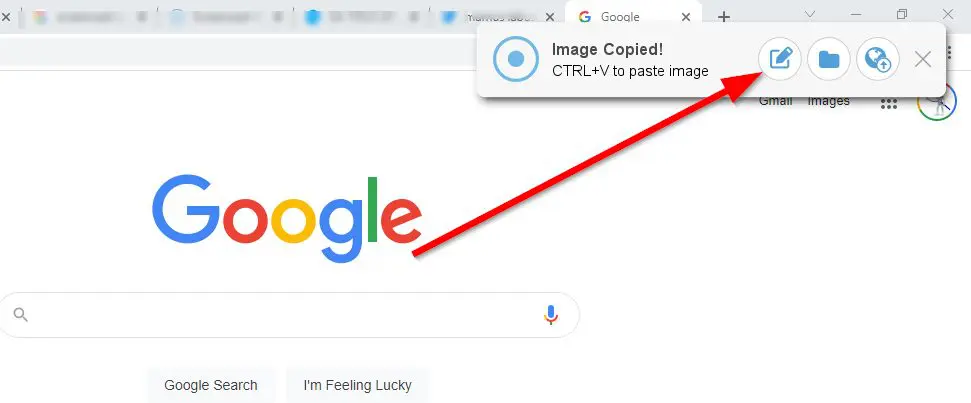Viewport: 971px width, 403px height.
Task: Dismiss the Image Copied notification
Action: (x=923, y=59)
